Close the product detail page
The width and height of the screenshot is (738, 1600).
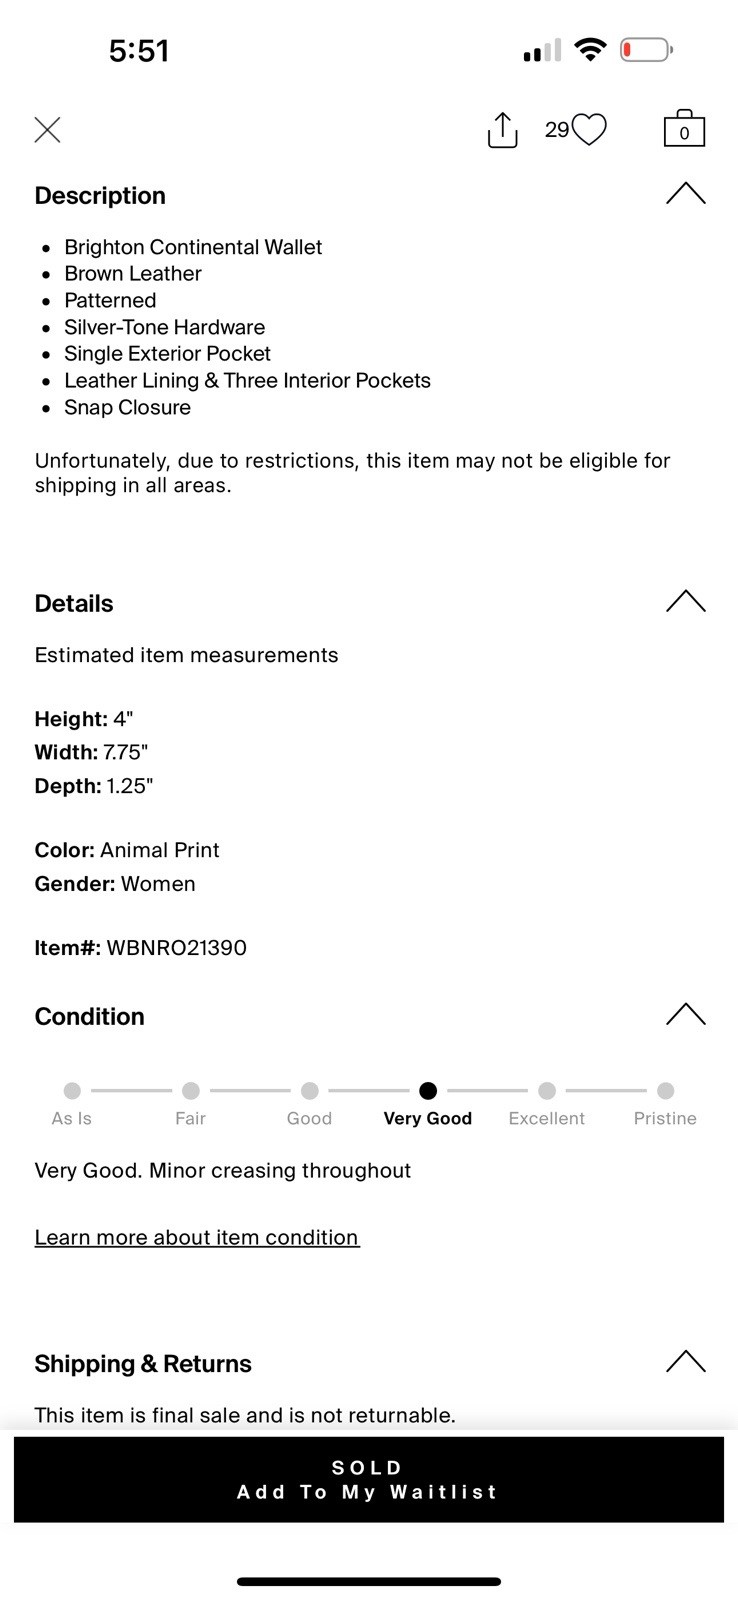coord(47,130)
